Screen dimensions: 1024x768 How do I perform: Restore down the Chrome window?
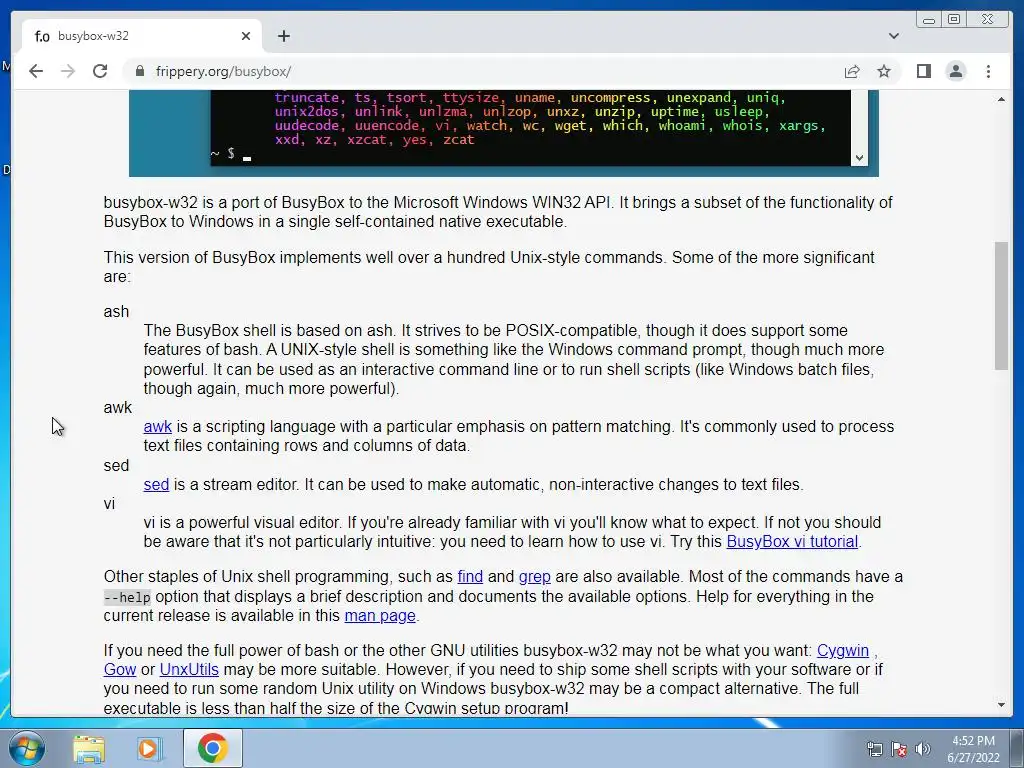pos(954,20)
